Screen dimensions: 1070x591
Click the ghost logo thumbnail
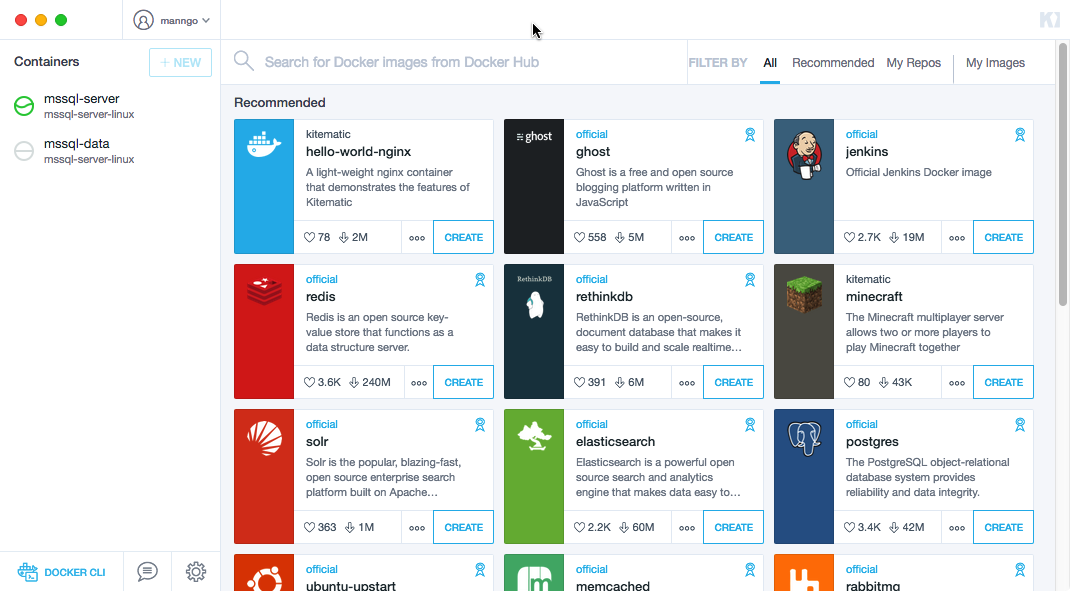(x=534, y=186)
